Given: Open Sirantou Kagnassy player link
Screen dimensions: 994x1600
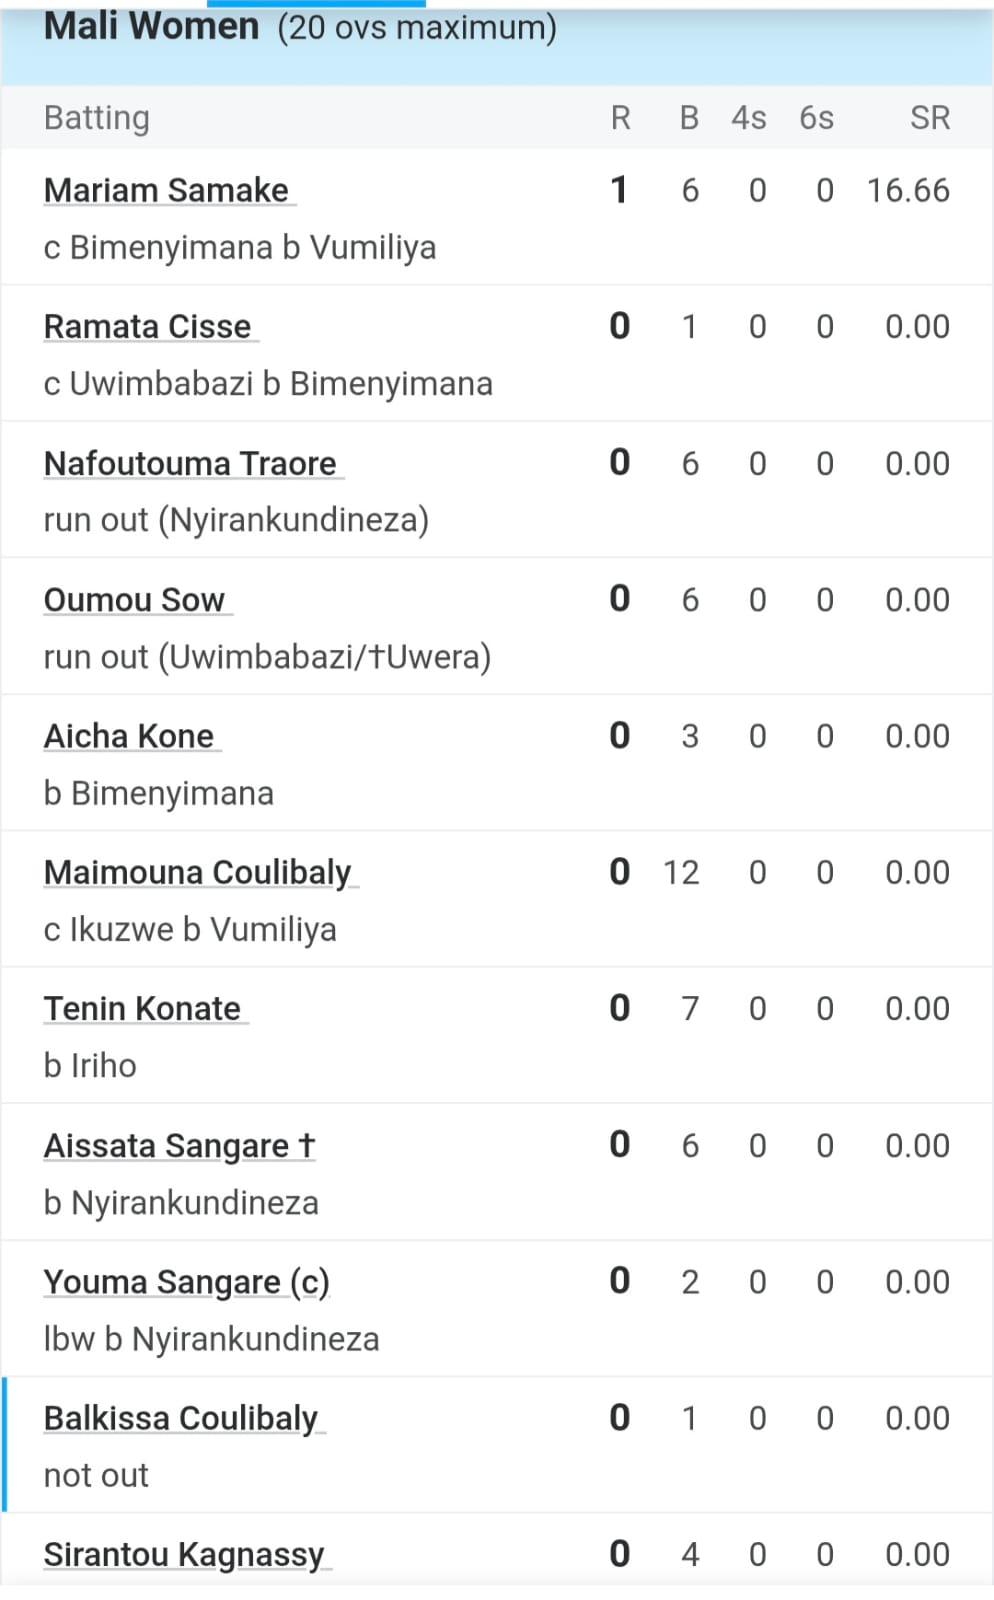Looking at the screenshot, I should pyautogui.click(x=183, y=1554).
